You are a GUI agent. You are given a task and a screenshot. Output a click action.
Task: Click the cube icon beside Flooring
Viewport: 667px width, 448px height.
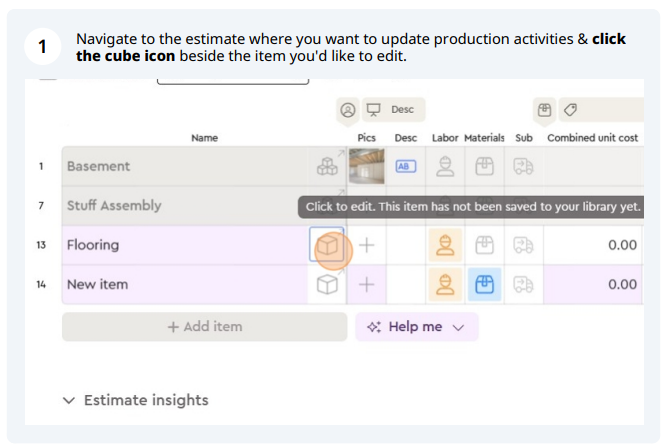[327, 245]
